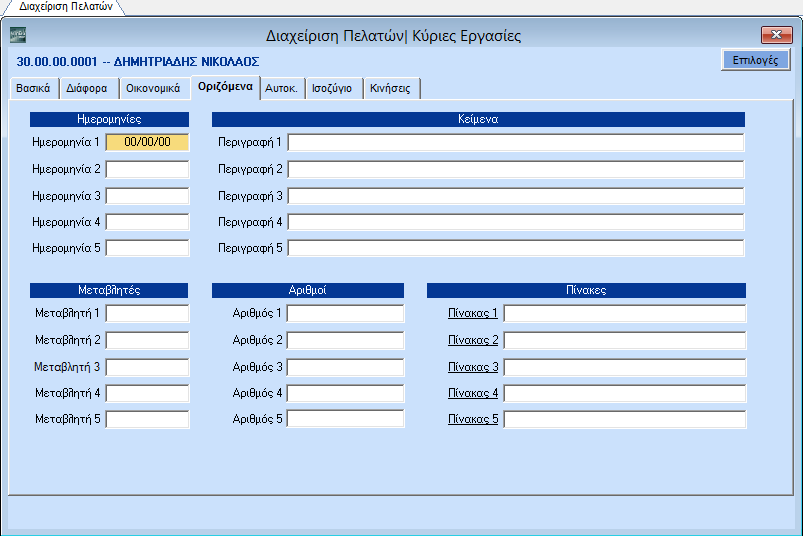Click the input field beside Πίνακας 5

click(625, 419)
